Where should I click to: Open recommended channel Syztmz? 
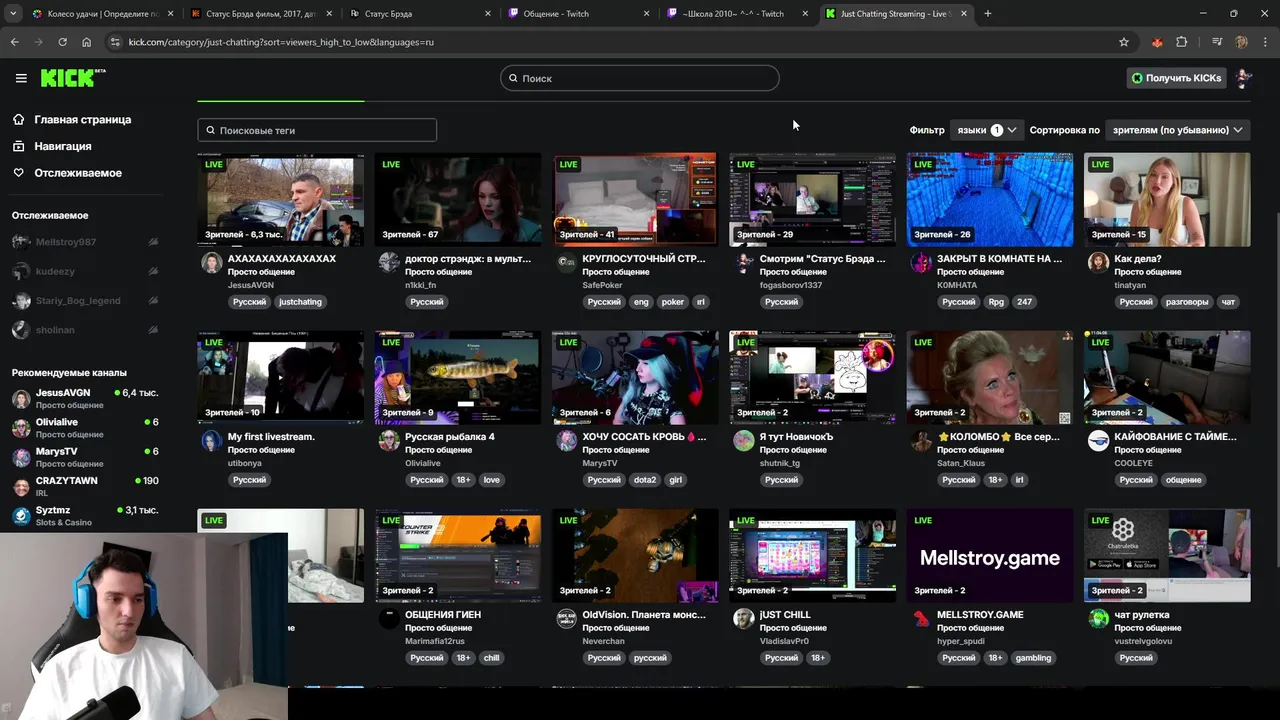85,516
